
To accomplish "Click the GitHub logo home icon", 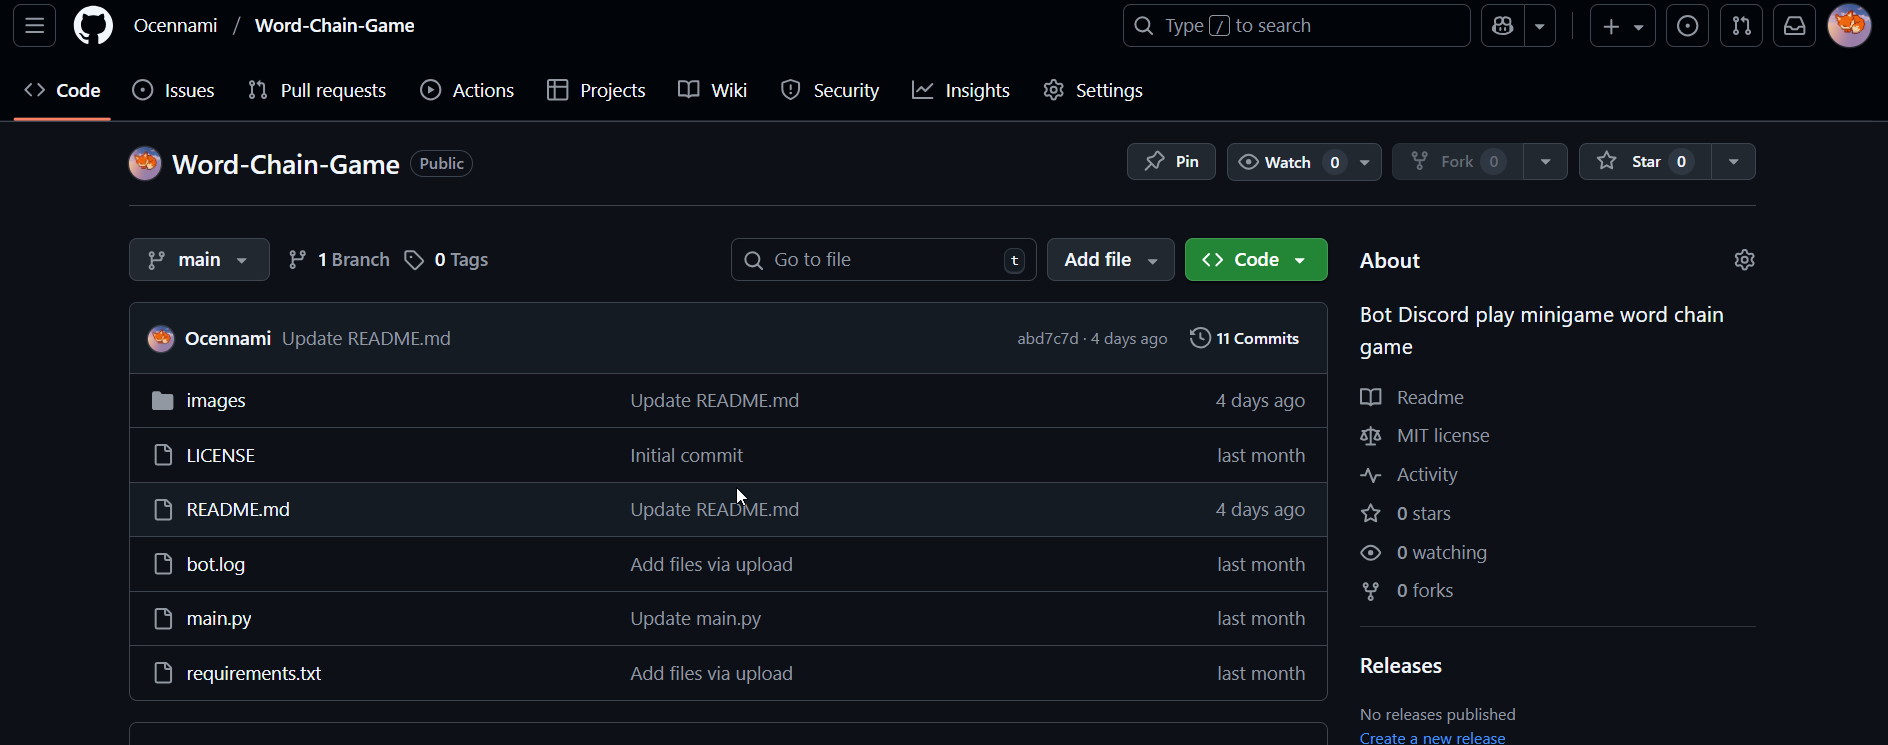I will 93,26.
